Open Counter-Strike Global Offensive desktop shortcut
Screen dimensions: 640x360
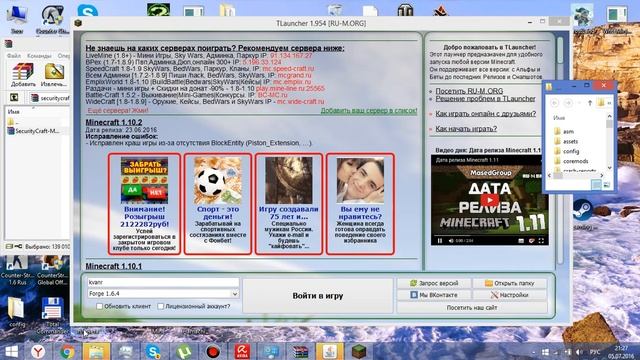click(x=52, y=270)
